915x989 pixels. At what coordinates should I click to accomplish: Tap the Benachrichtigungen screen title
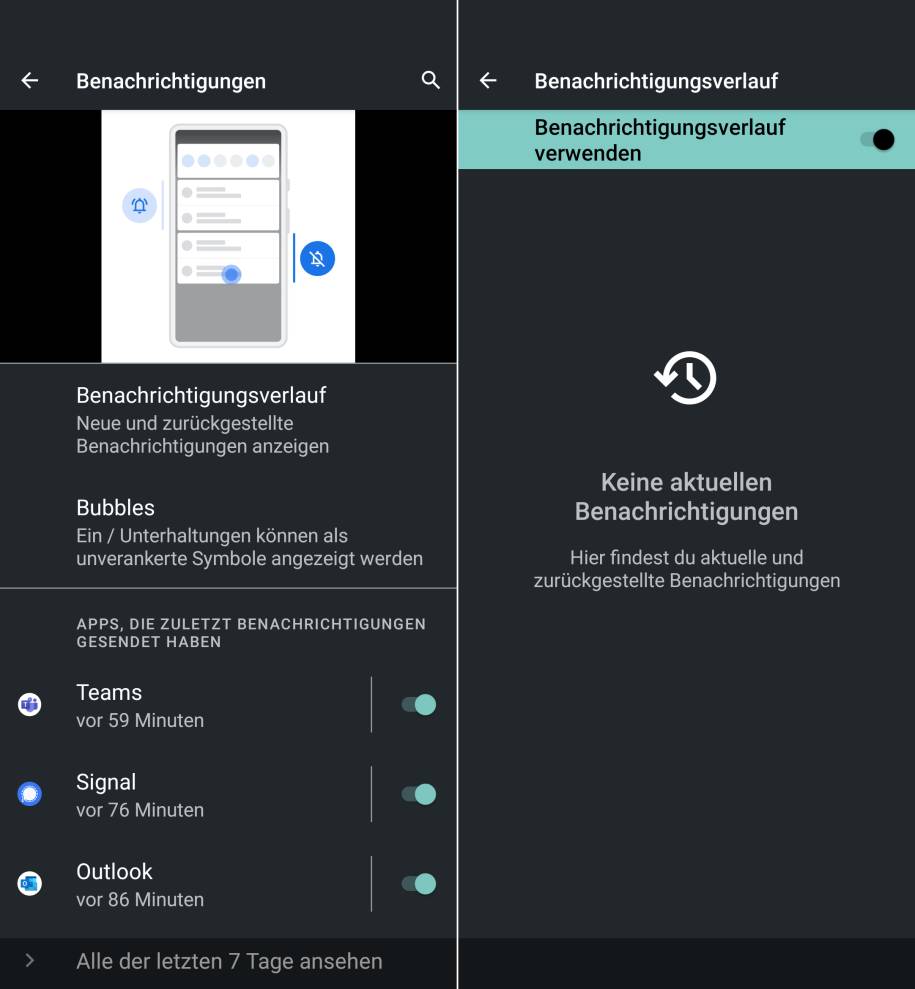(x=171, y=81)
